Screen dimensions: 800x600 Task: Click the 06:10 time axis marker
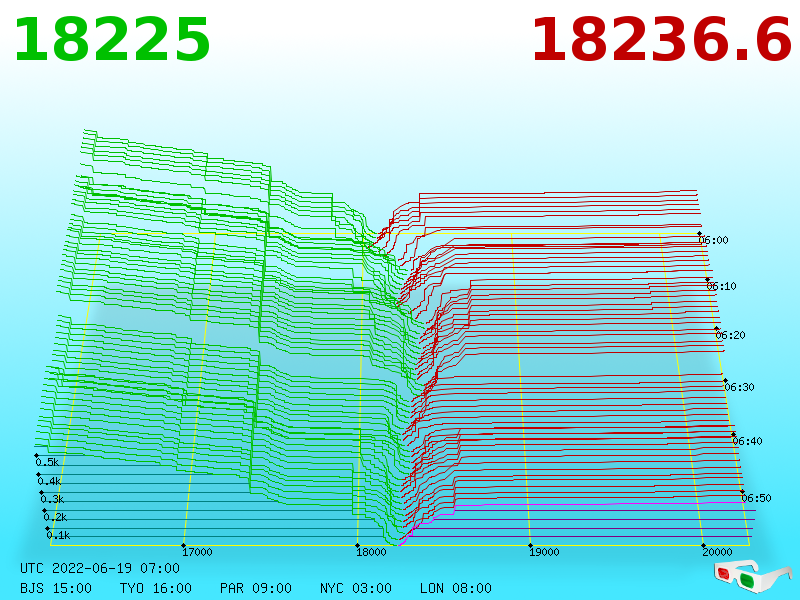pyautogui.click(x=721, y=286)
